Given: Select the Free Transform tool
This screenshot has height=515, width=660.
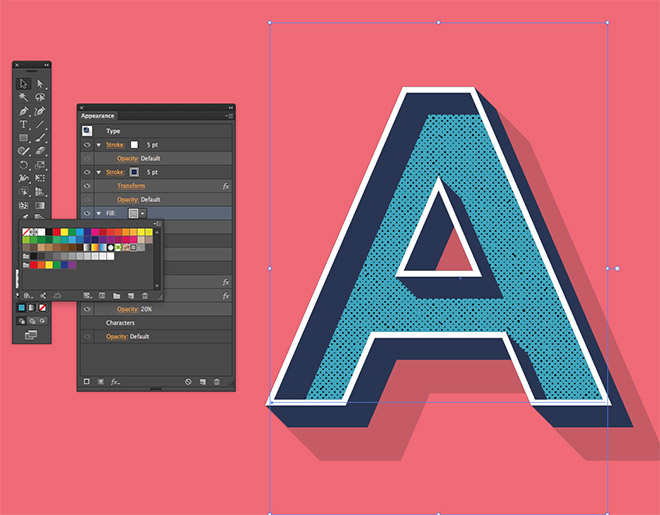Looking at the screenshot, I should (x=40, y=178).
